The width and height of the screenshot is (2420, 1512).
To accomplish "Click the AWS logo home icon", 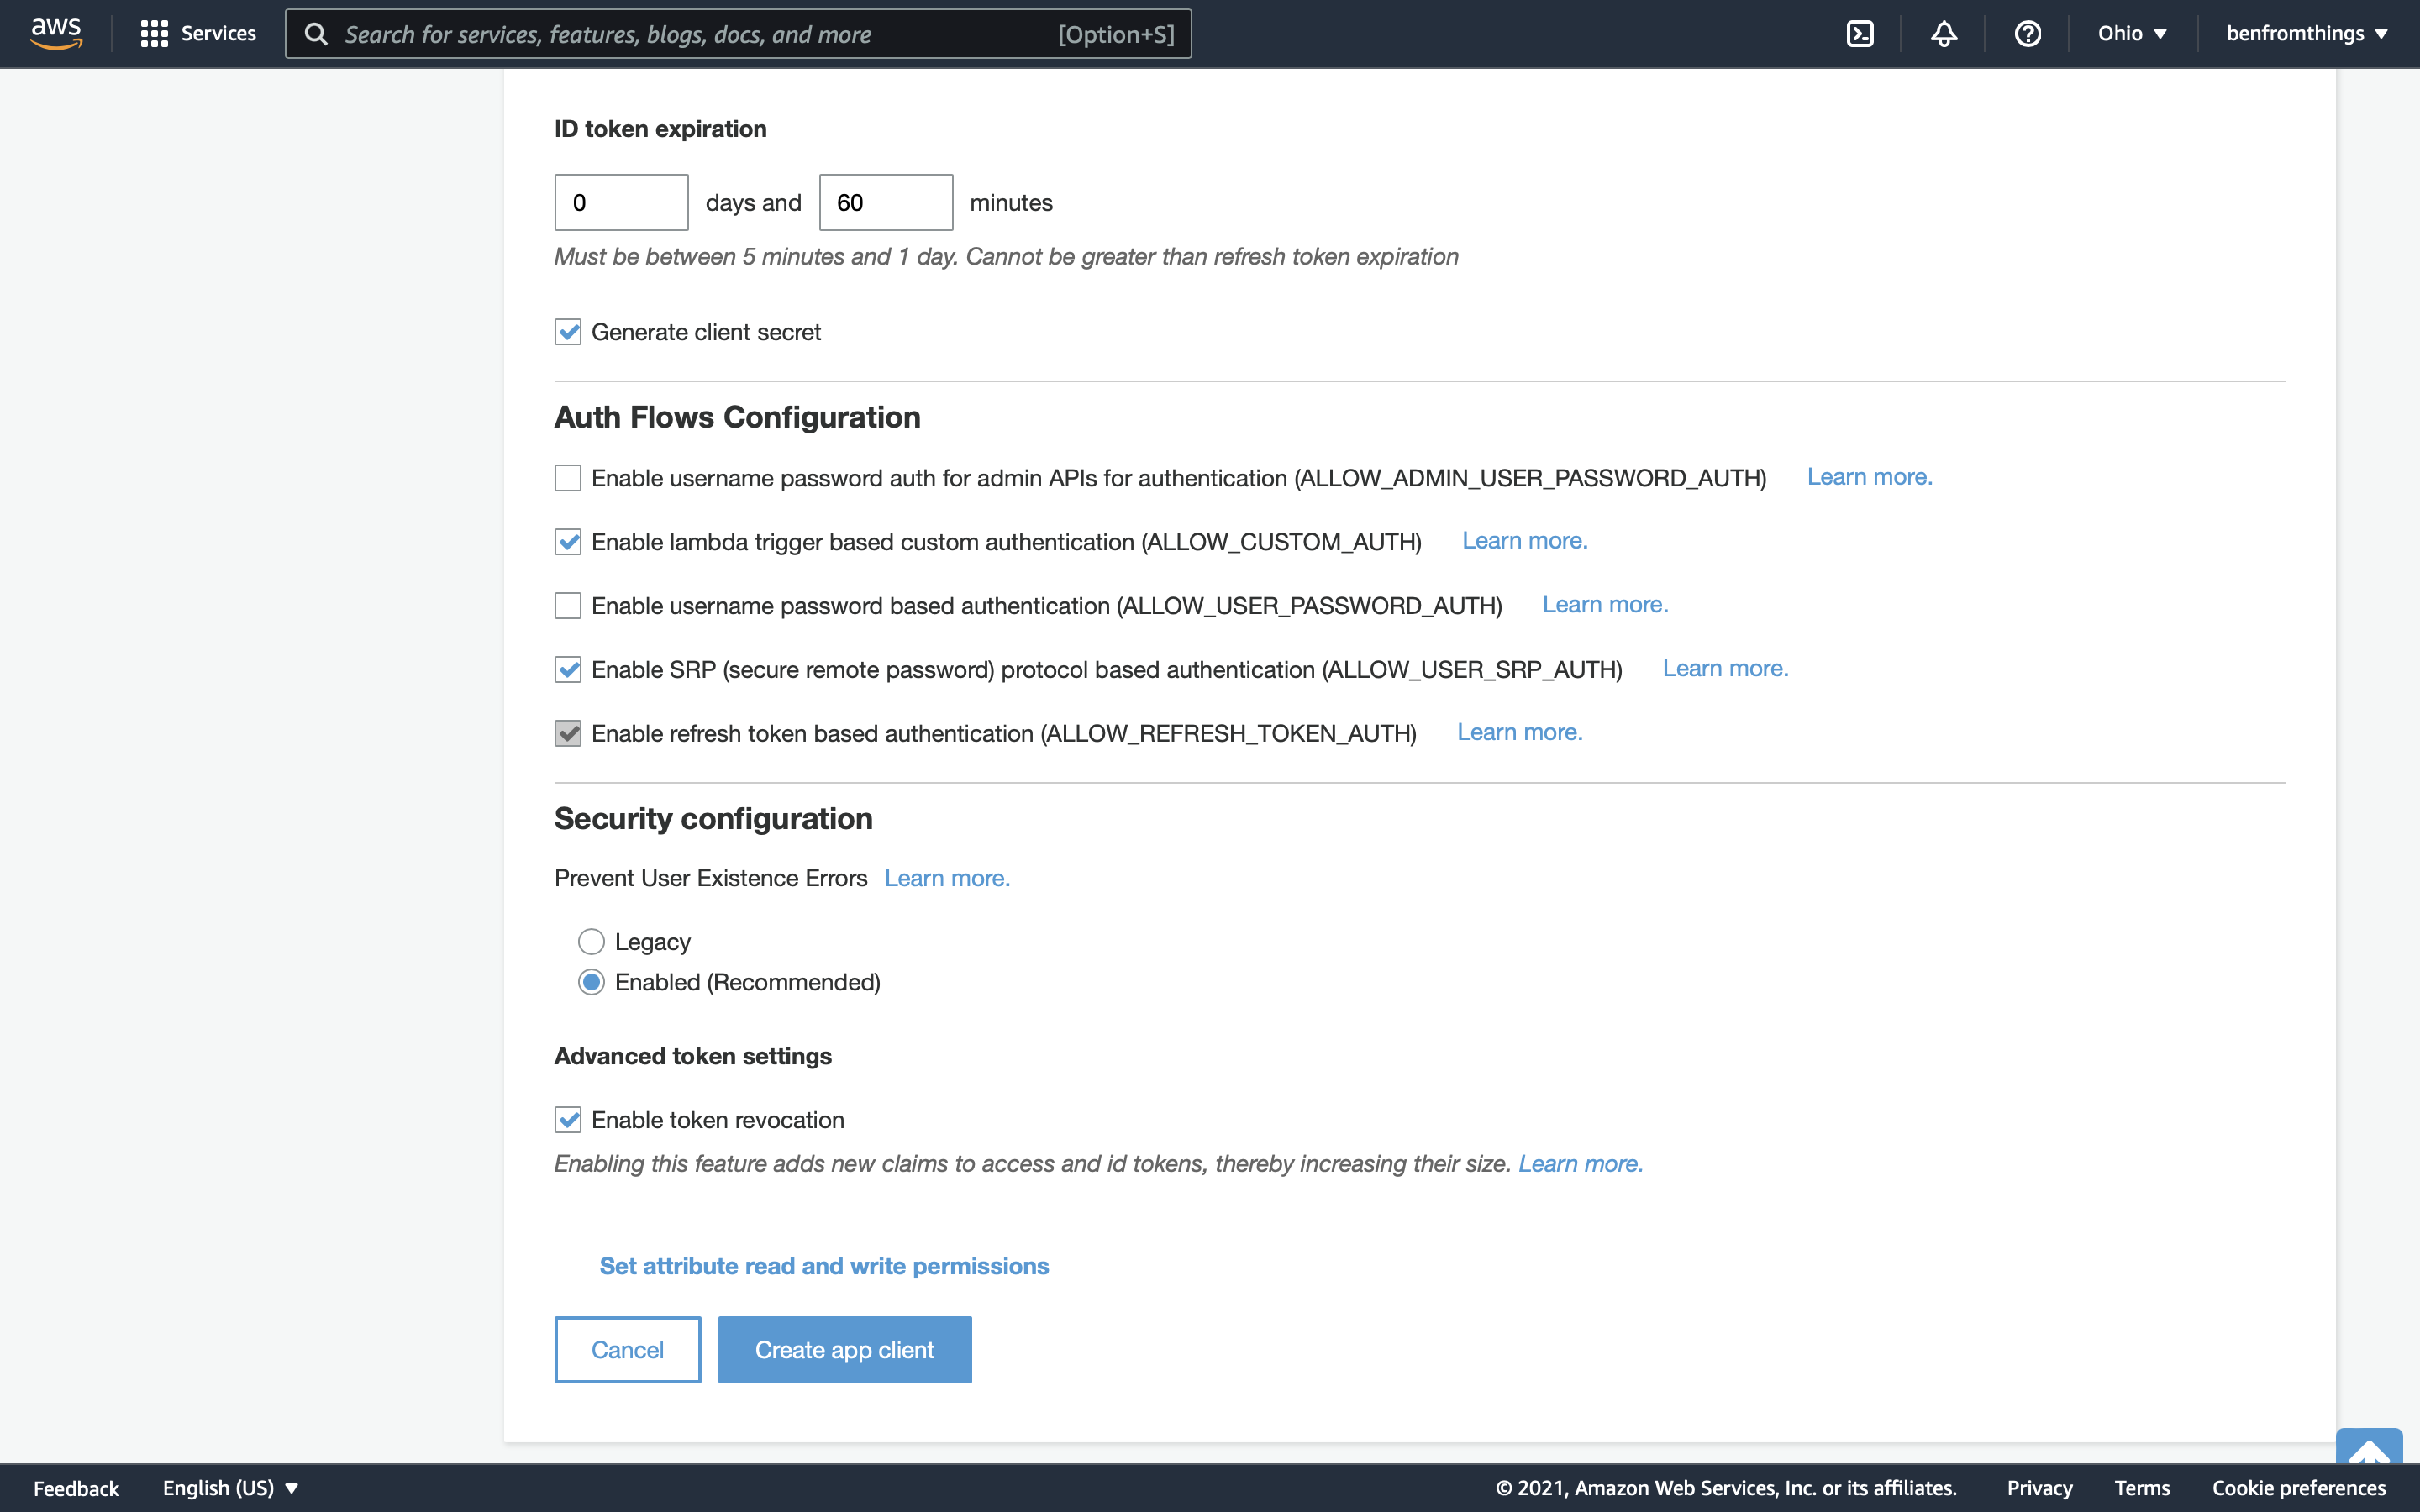I will pos(56,33).
